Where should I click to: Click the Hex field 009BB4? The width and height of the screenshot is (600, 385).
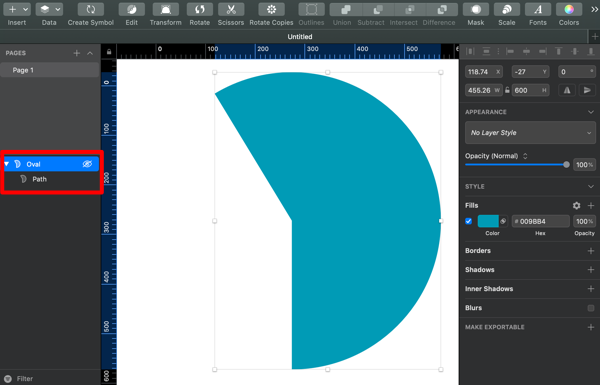(540, 221)
